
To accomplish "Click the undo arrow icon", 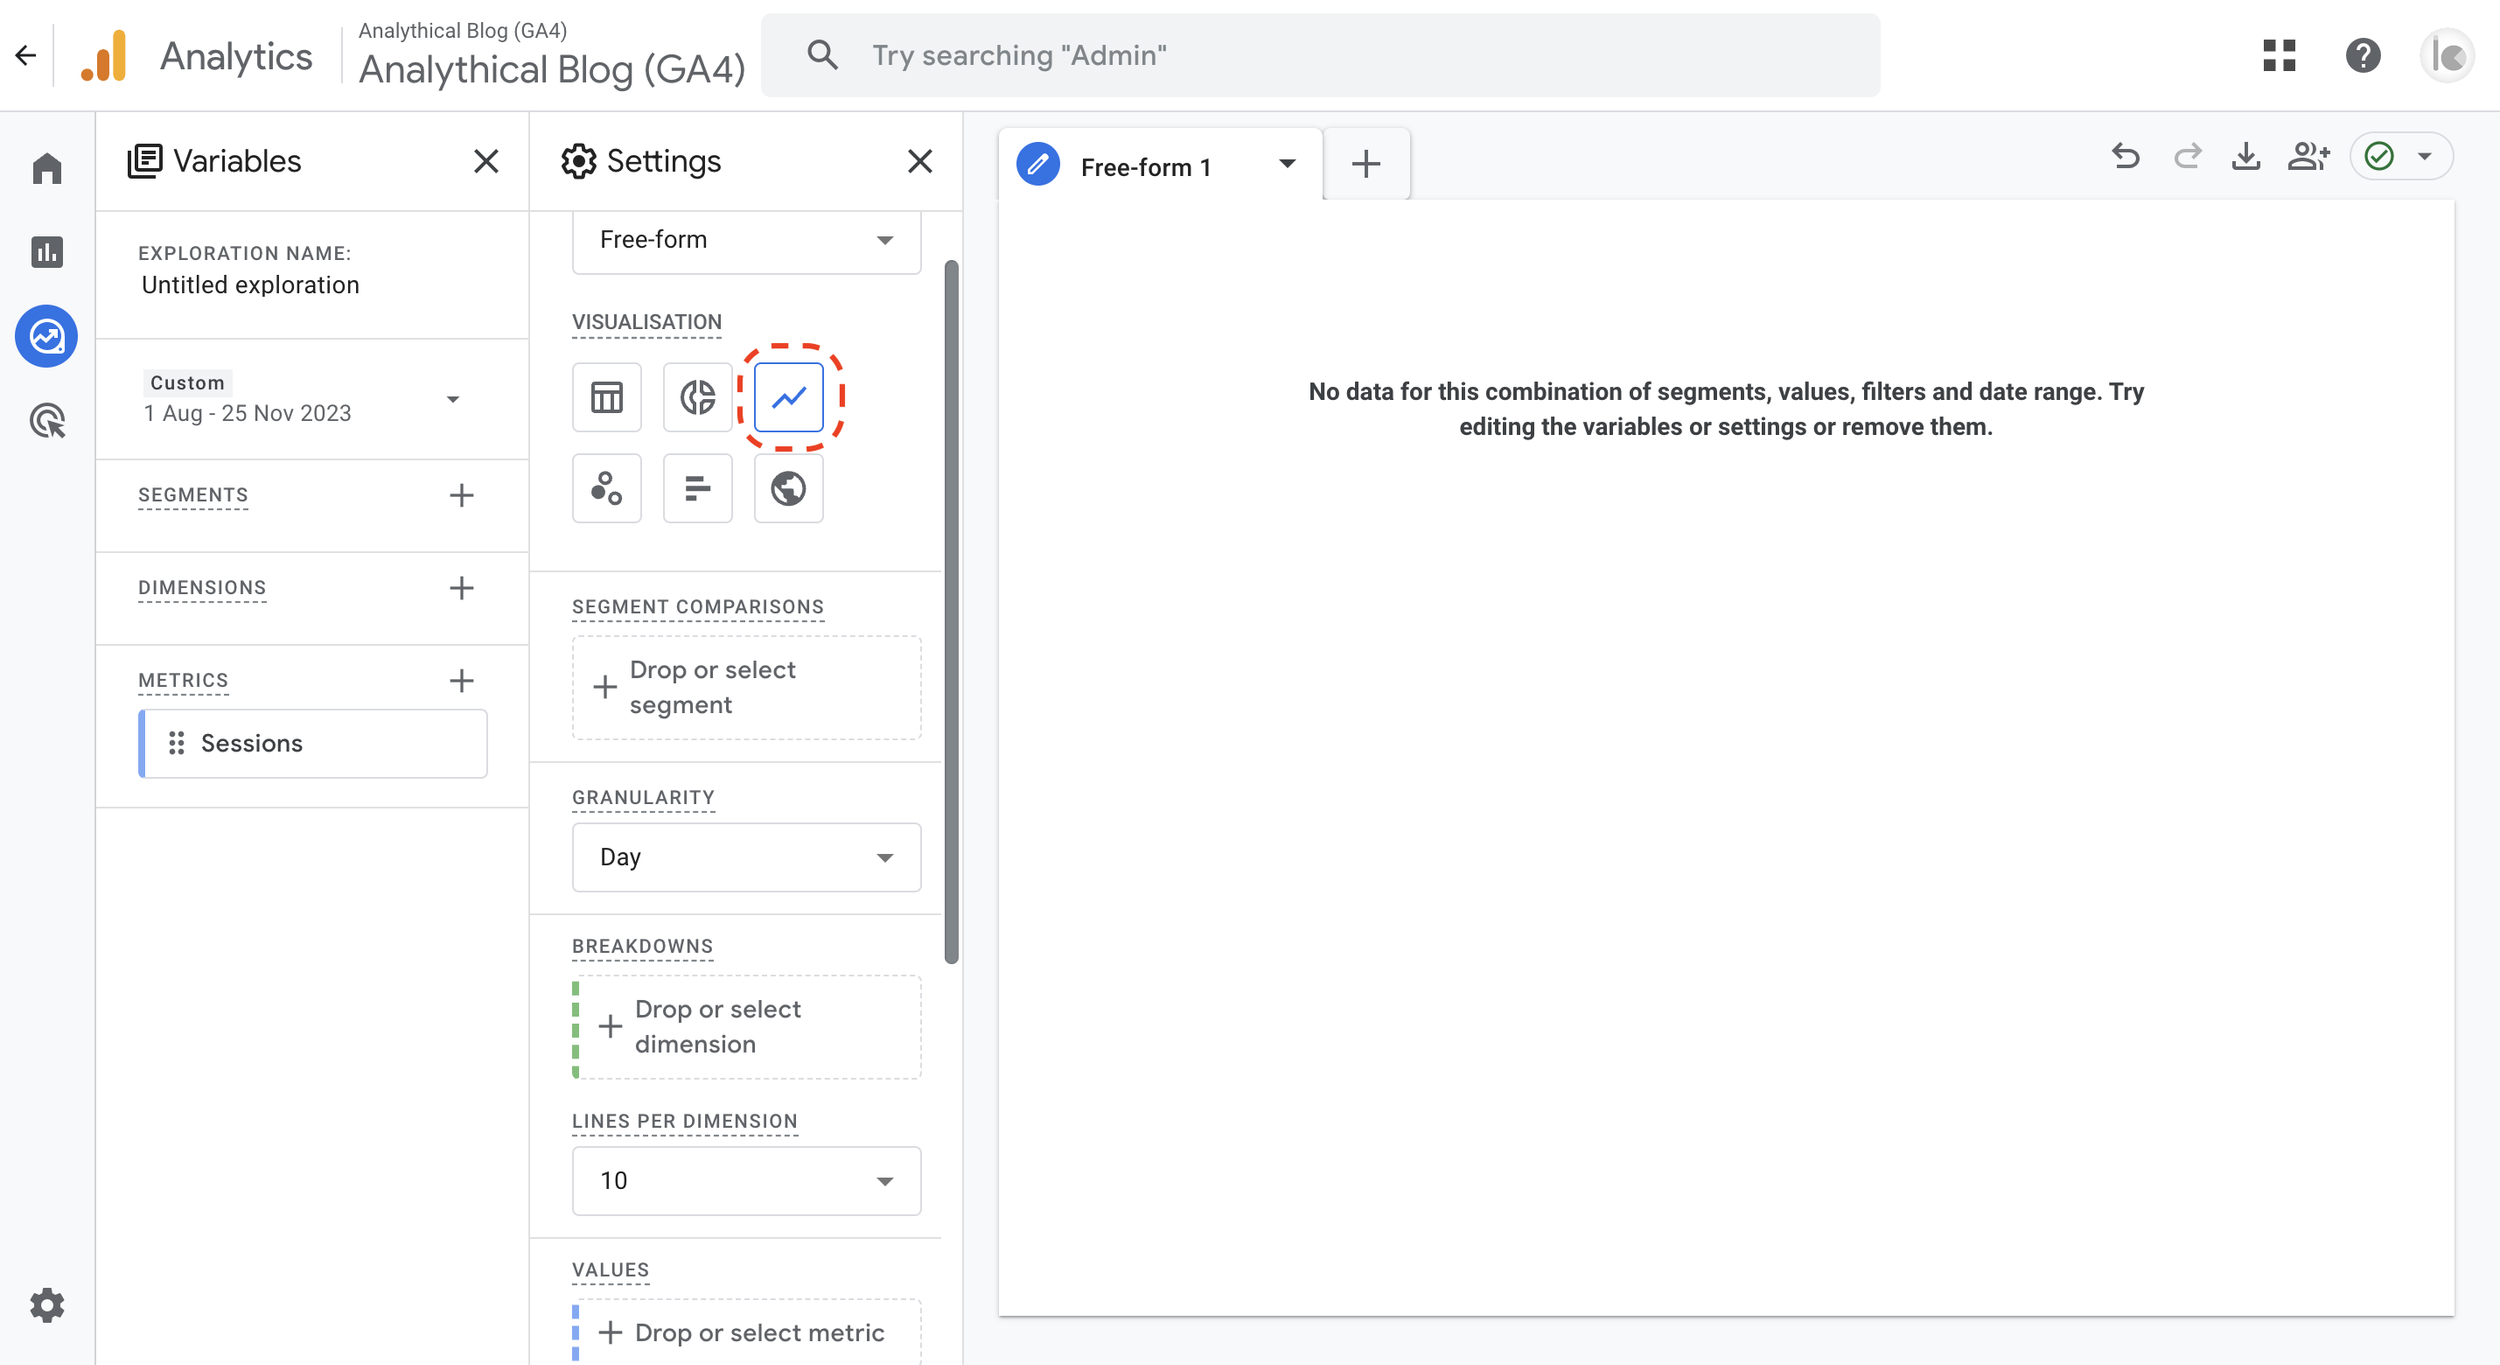I will coord(2125,157).
